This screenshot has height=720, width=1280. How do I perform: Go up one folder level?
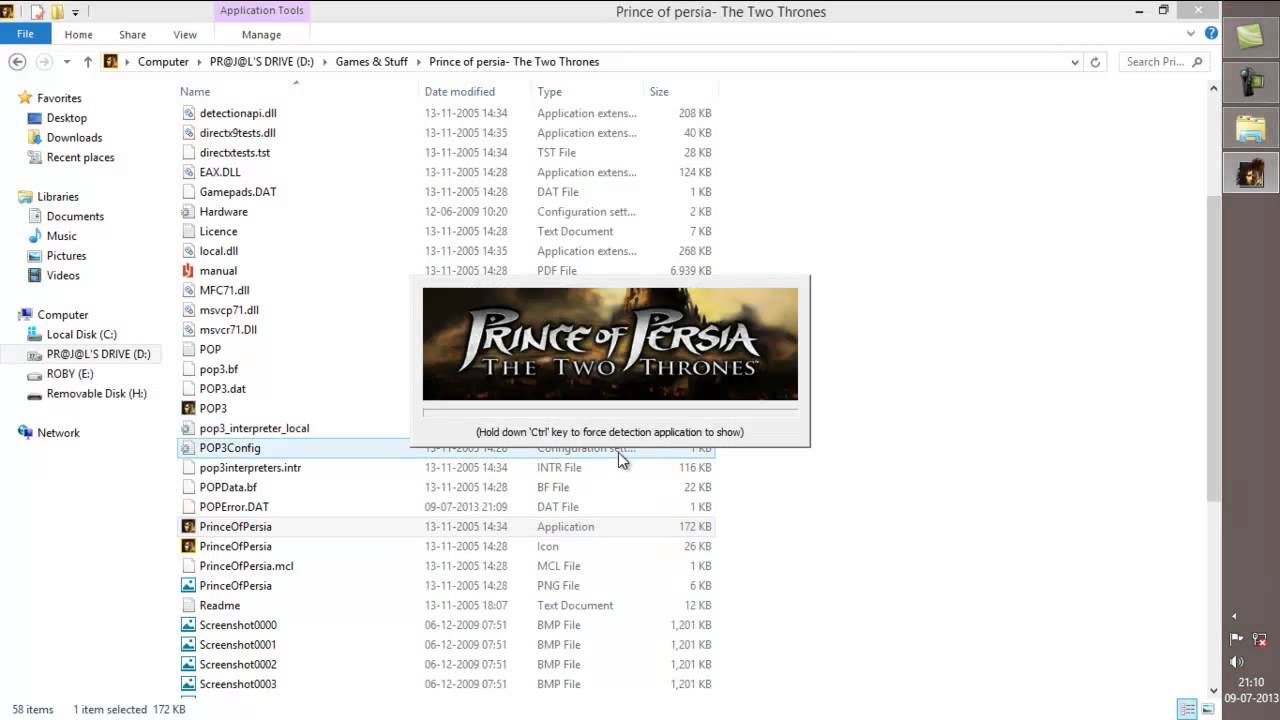pyautogui.click(x=88, y=61)
